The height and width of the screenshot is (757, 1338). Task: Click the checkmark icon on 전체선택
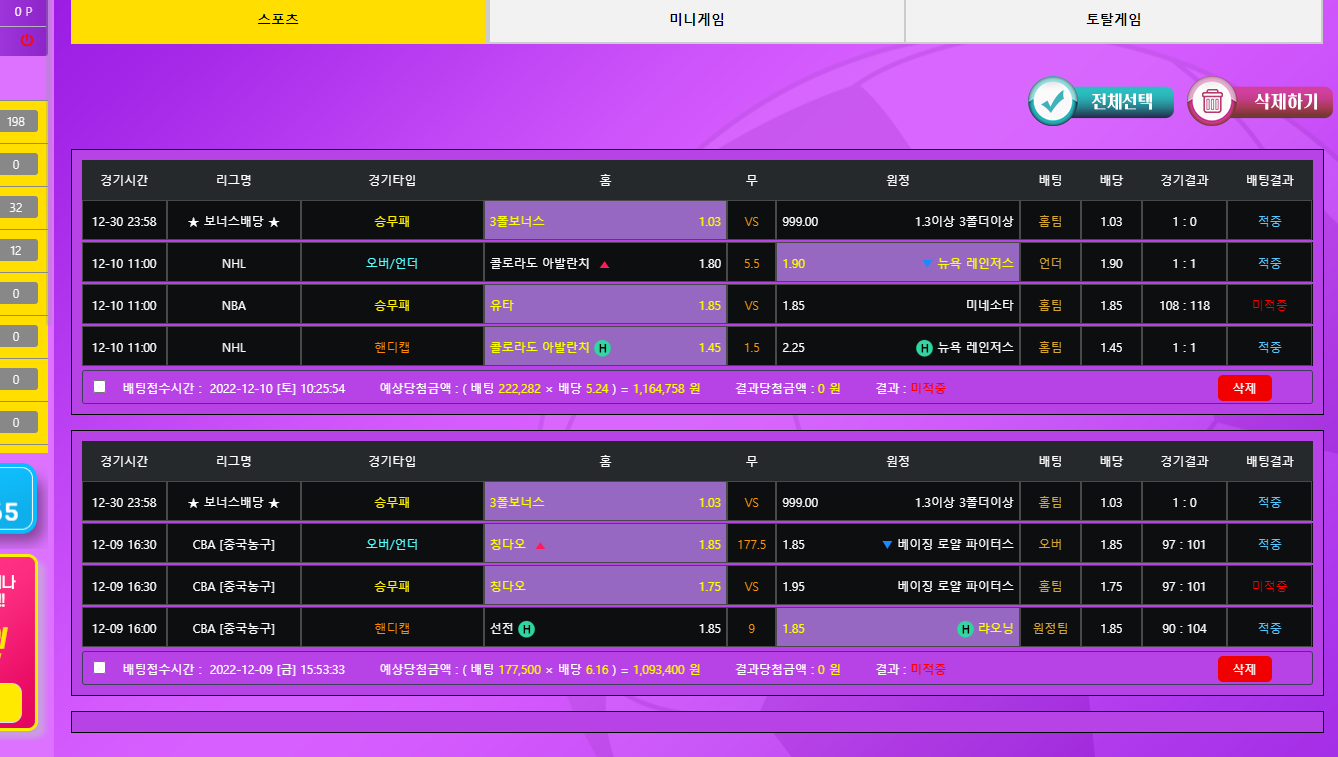pos(1052,101)
